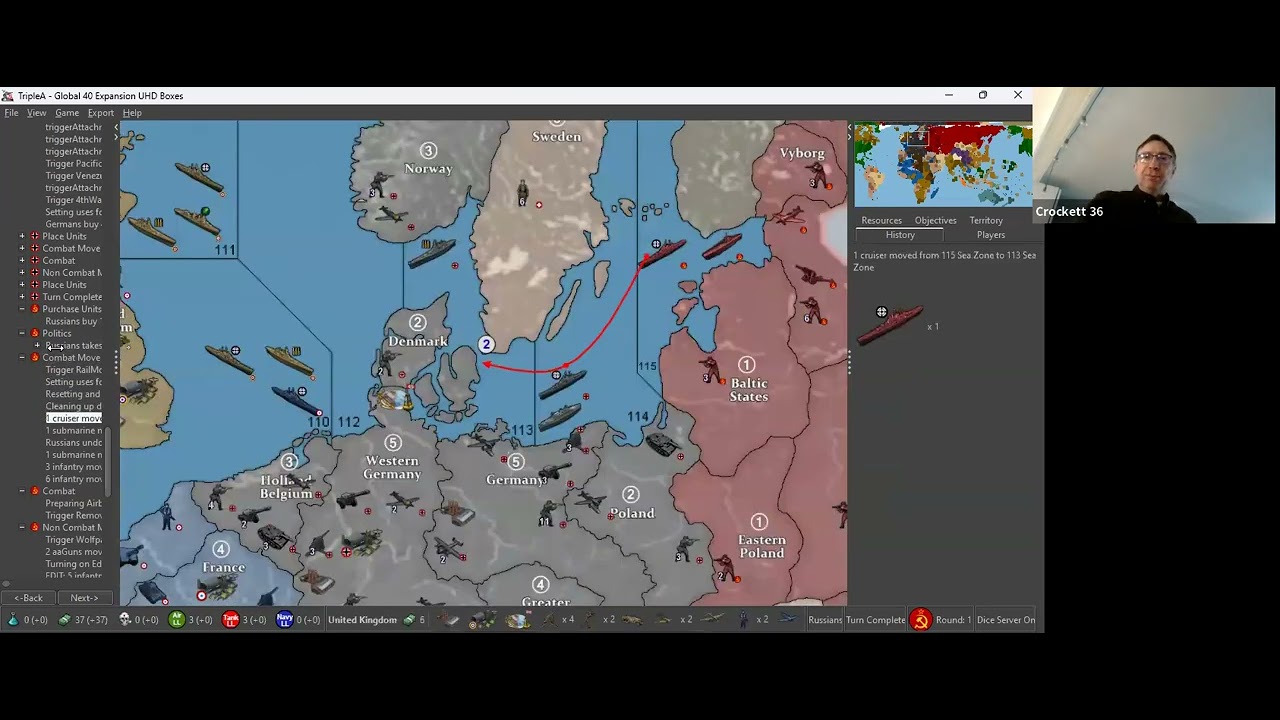This screenshot has height=720, width=1280.
Task: Click the United Kingdom cash icon showing 6
Action: 408,620
